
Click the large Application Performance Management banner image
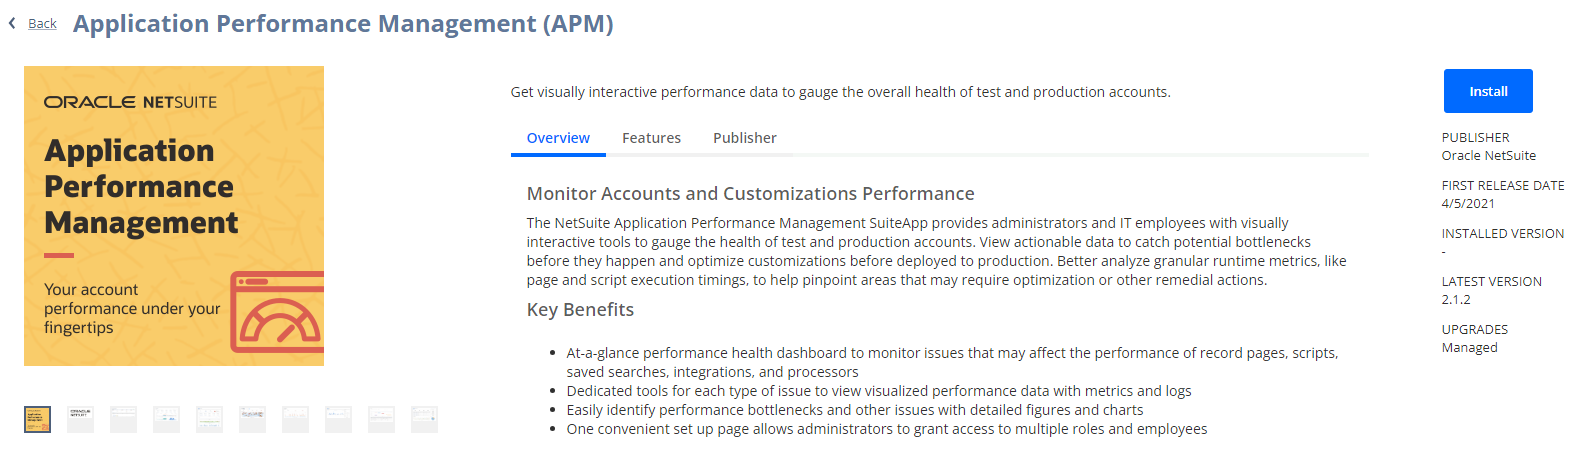click(174, 216)
